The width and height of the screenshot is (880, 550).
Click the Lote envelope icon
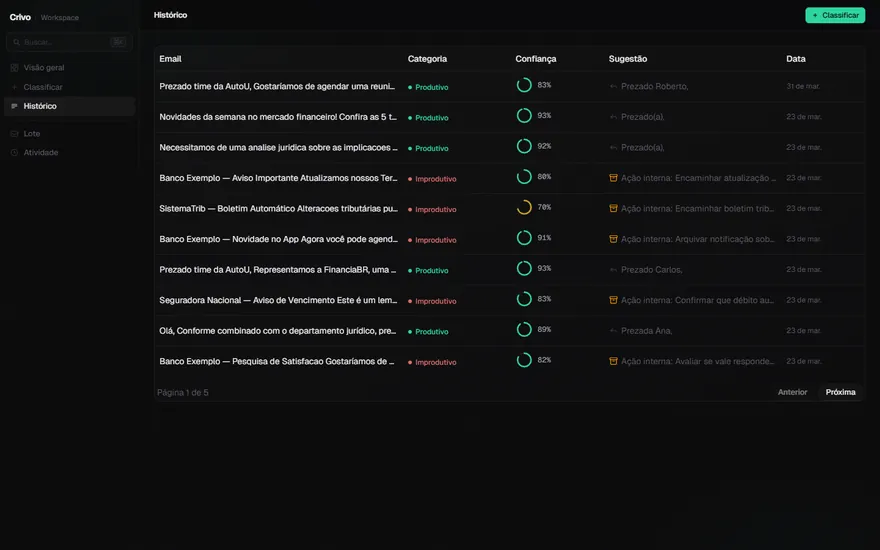(15, 134)
